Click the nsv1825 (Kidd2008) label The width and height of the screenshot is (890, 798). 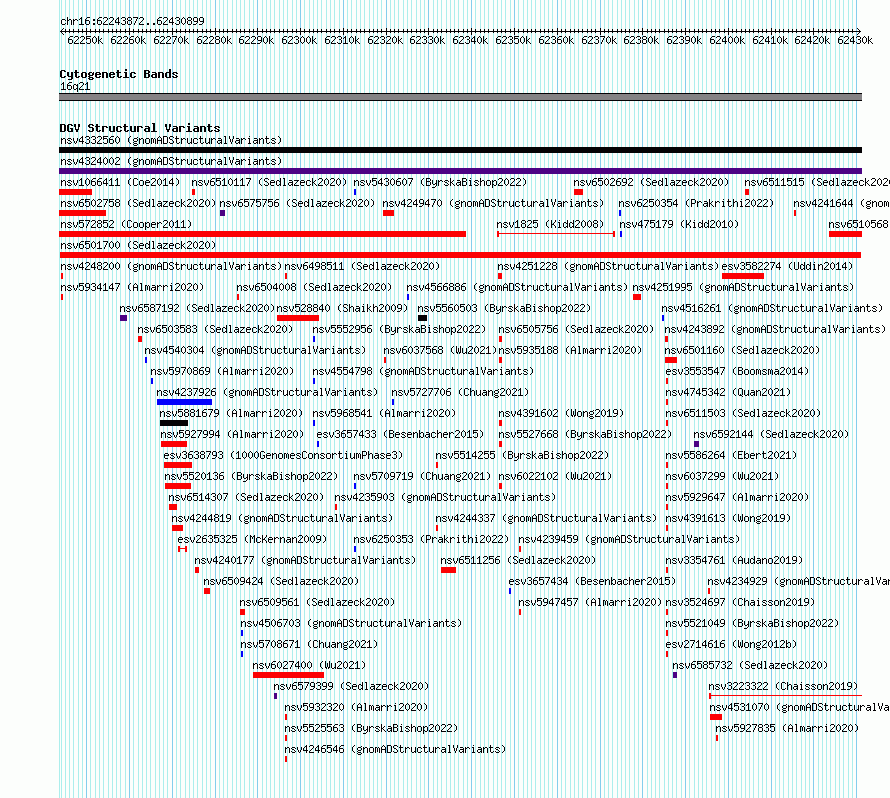point(550,224)
